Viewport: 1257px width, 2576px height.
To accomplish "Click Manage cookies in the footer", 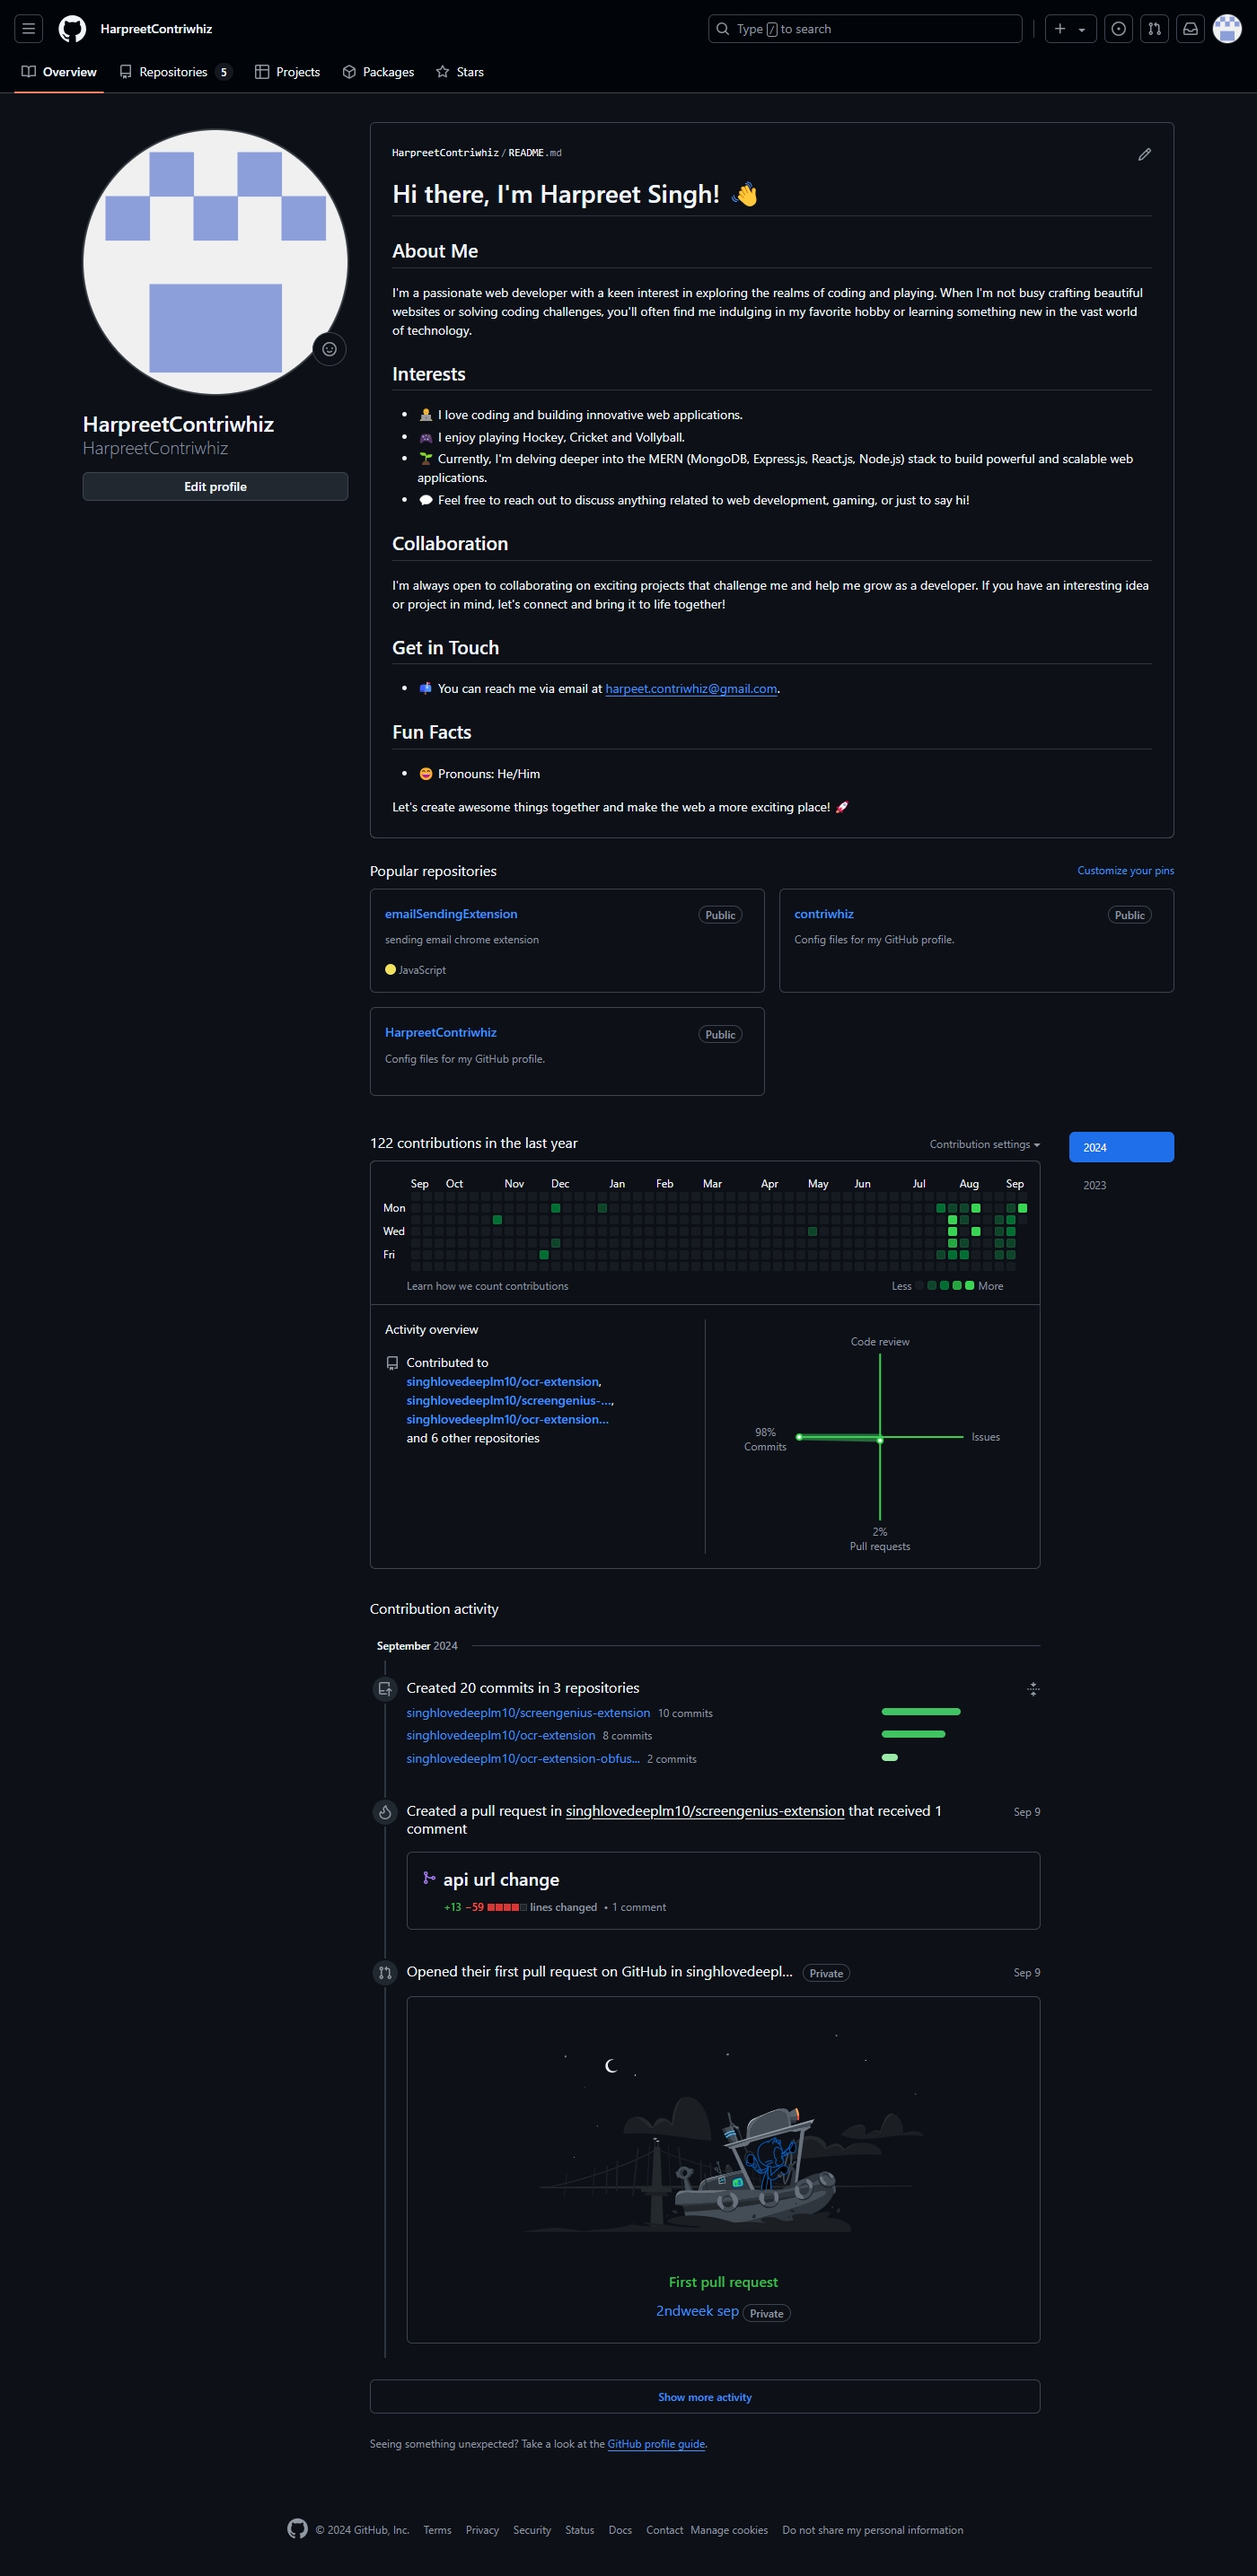I will (x=729, y=2531).
